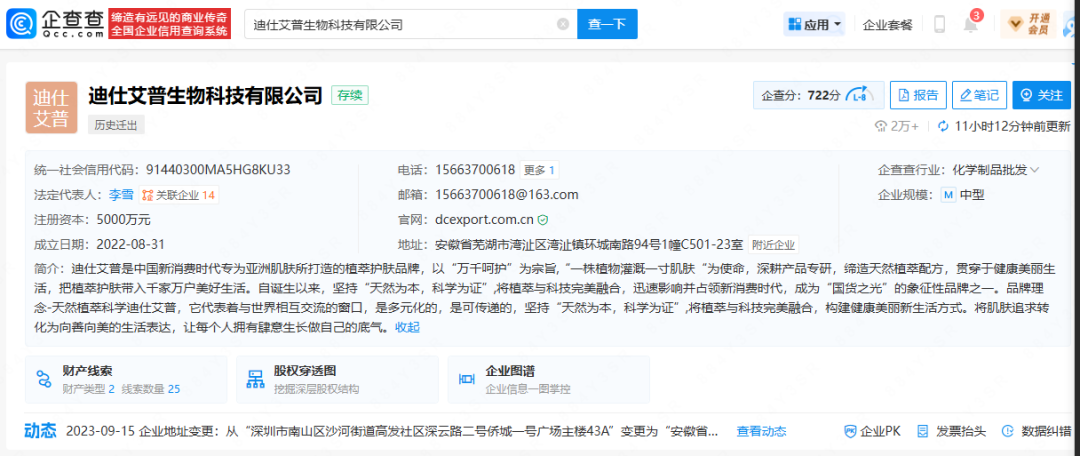
Task: Refresh data using the update icon
Action: tap(944, 126)
